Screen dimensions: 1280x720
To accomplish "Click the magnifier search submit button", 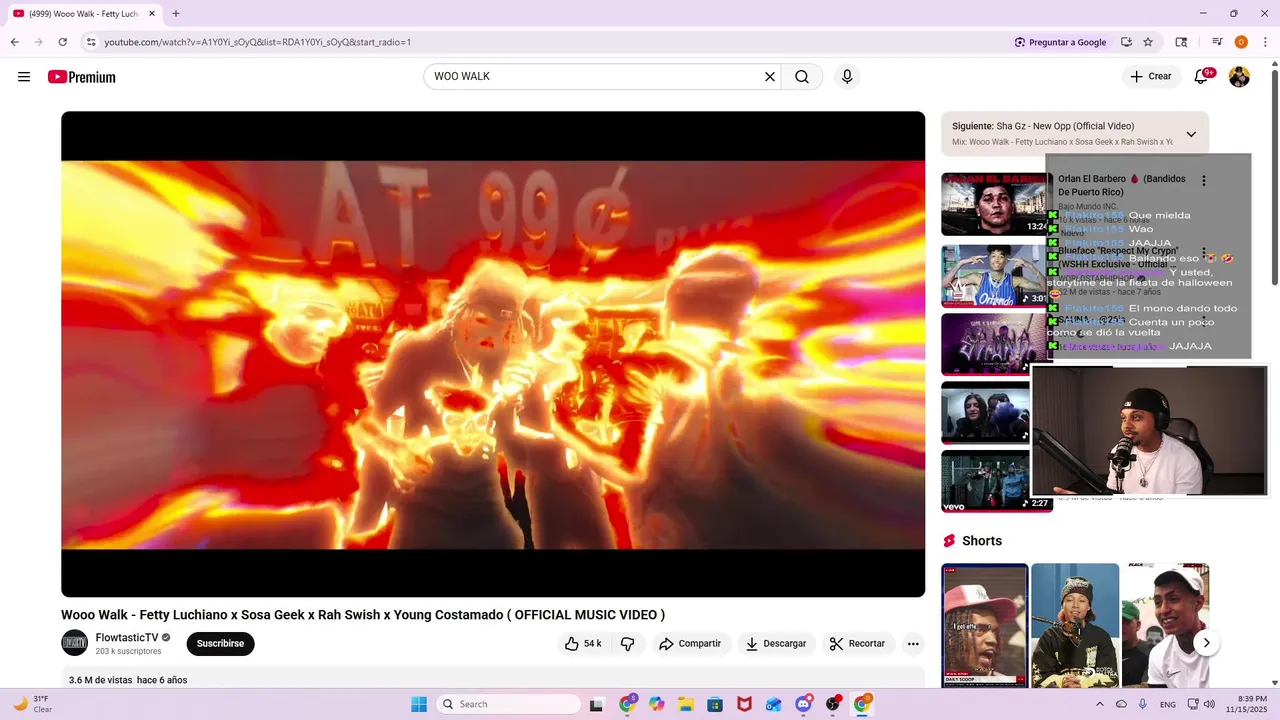I will point(802,77).
